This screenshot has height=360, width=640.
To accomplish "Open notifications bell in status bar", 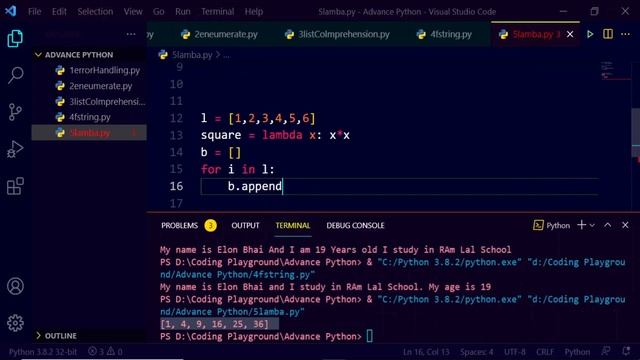I will pyautogui.click(x=626, y=351).
